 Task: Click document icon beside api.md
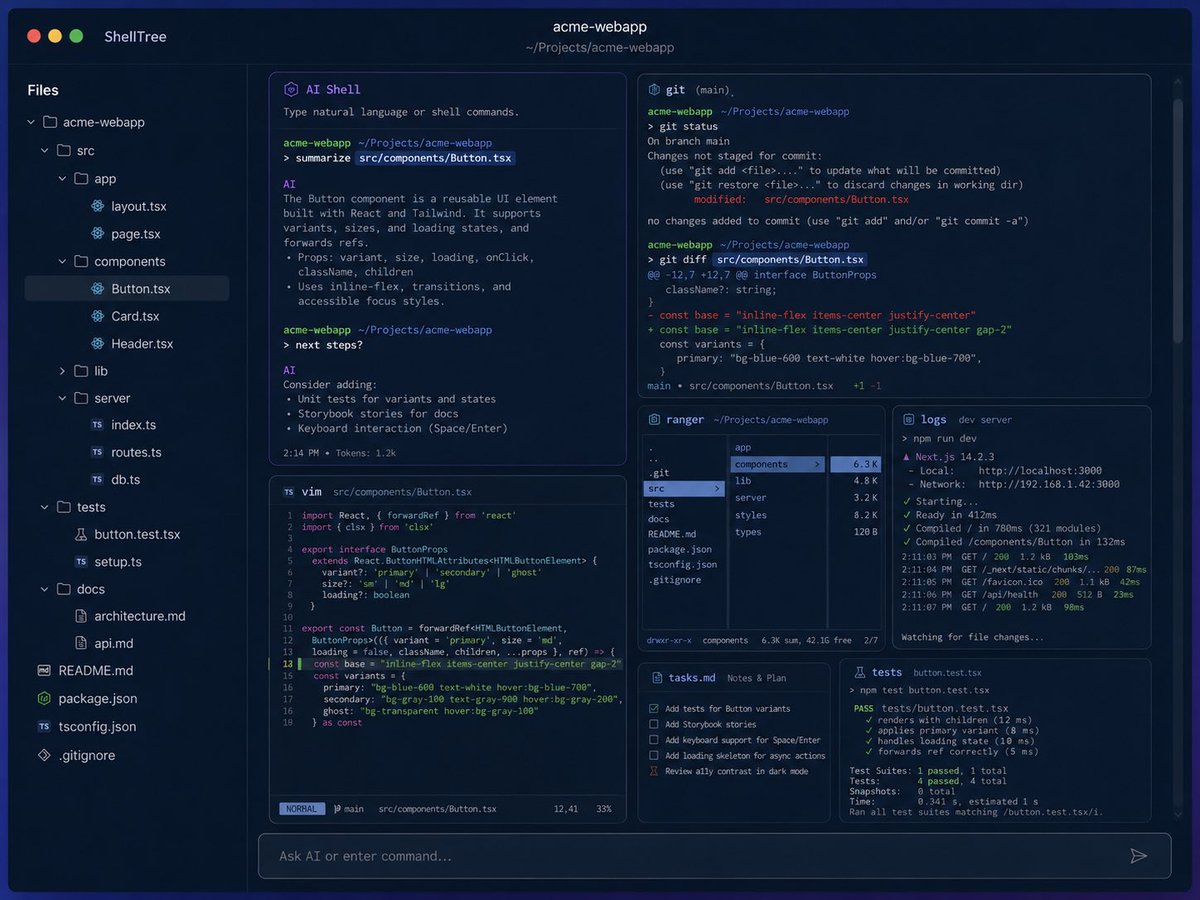(x=81, y=643)
